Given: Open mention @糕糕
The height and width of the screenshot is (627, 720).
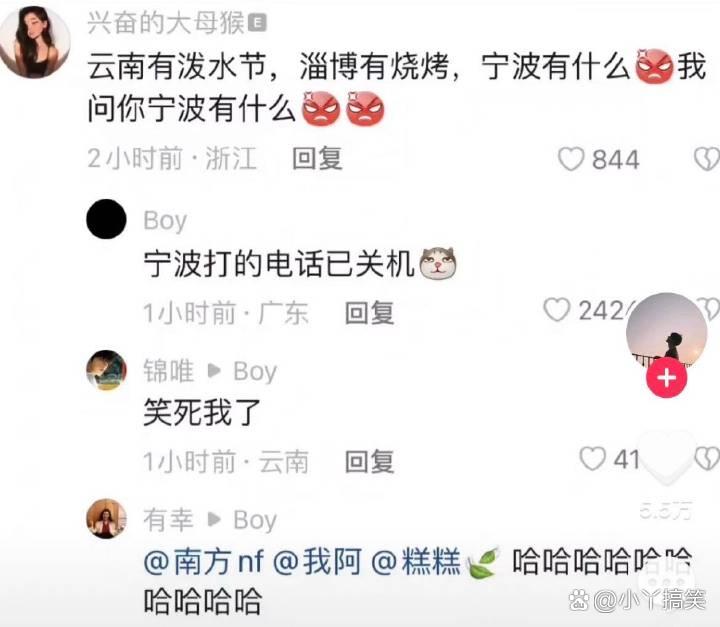Looking at the screenshot, I should pos(416,561).
